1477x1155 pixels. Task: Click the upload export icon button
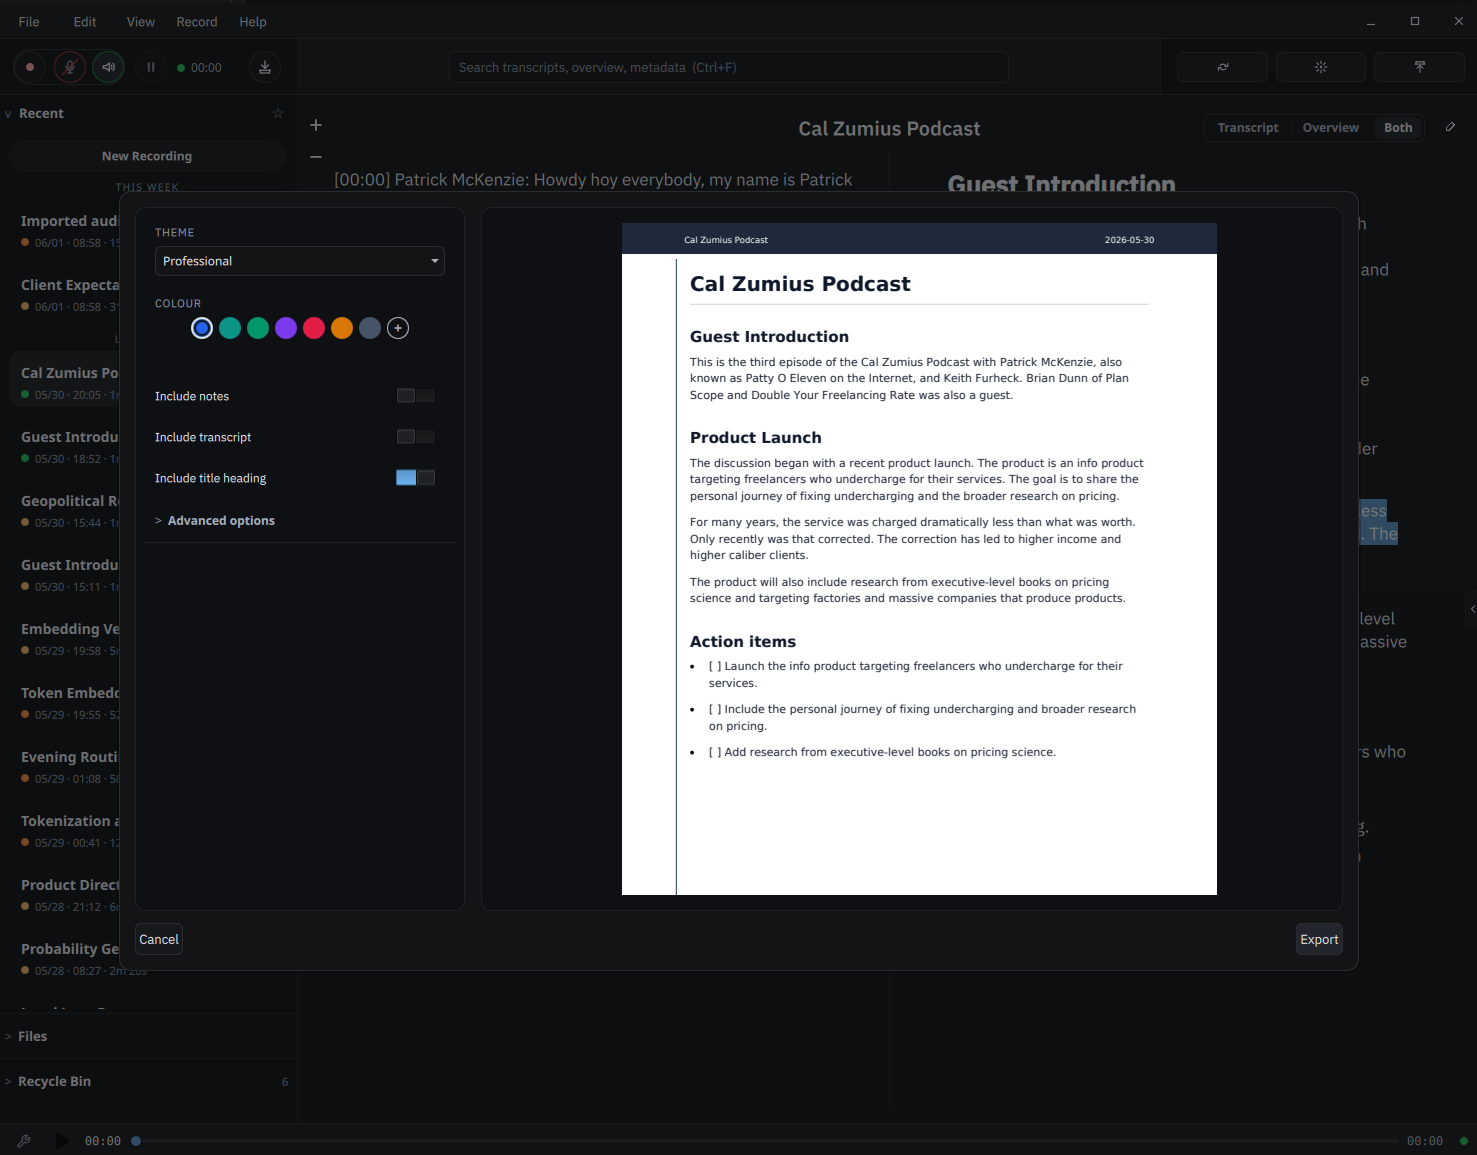1419,67
